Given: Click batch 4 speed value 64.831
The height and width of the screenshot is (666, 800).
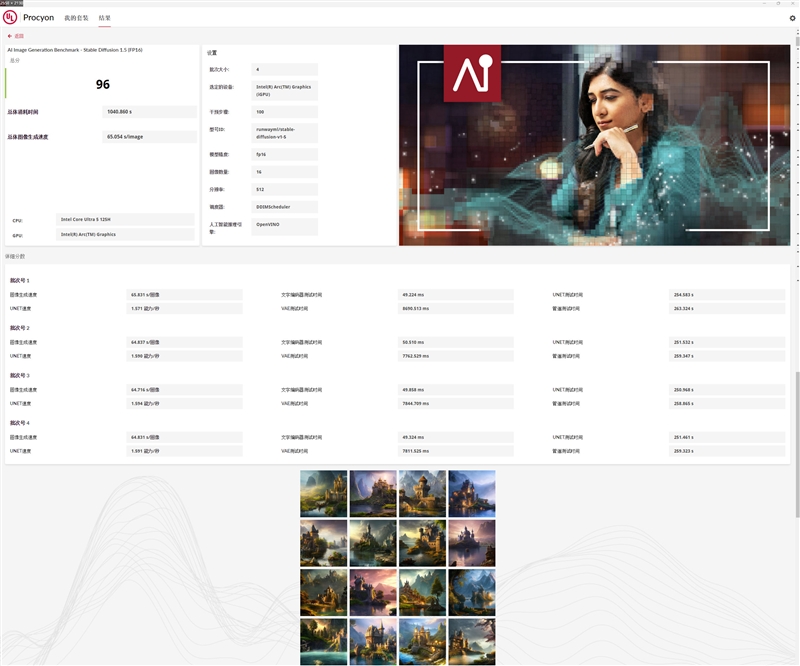Looking at the screenshot, I should coord(184,437).
